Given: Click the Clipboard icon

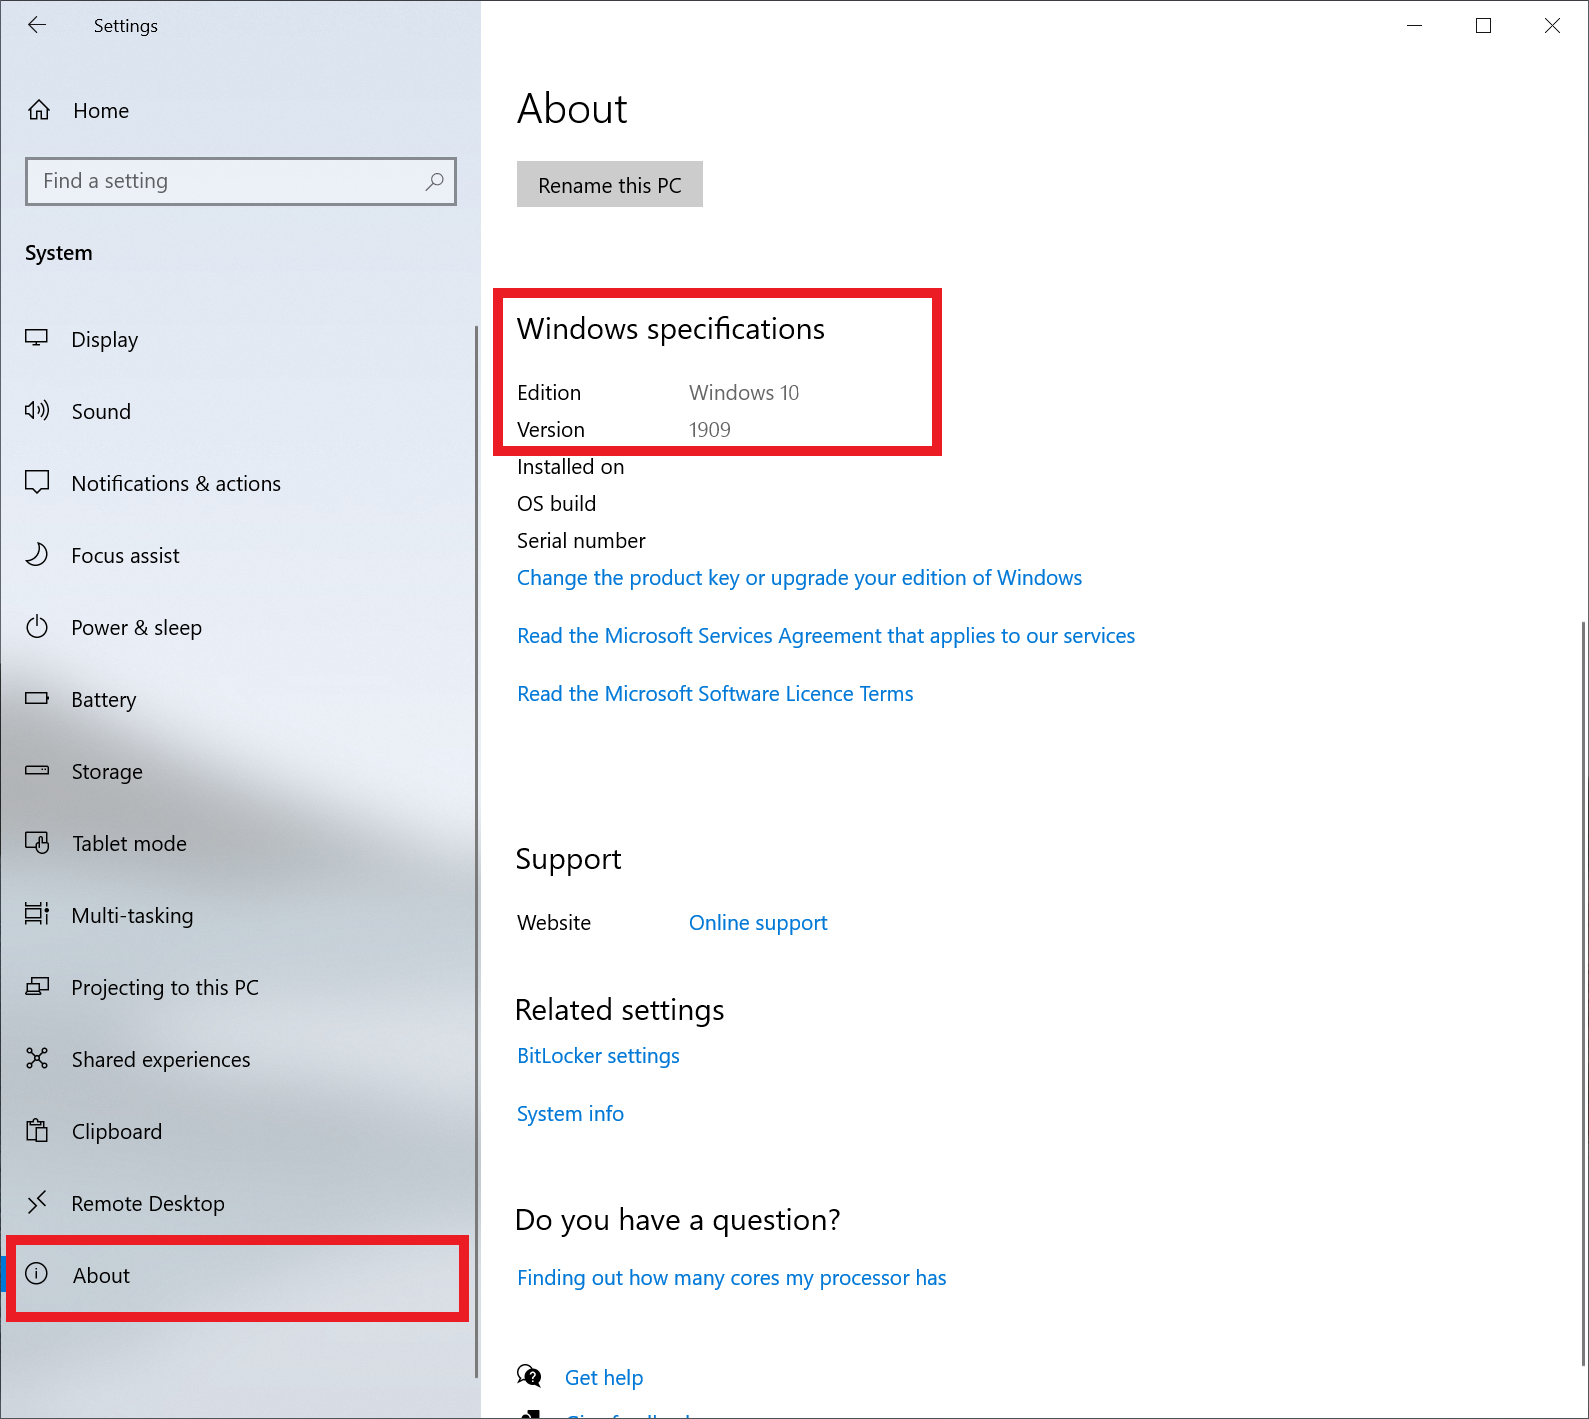Looking at the screenshot, I should pos(37,1131).
